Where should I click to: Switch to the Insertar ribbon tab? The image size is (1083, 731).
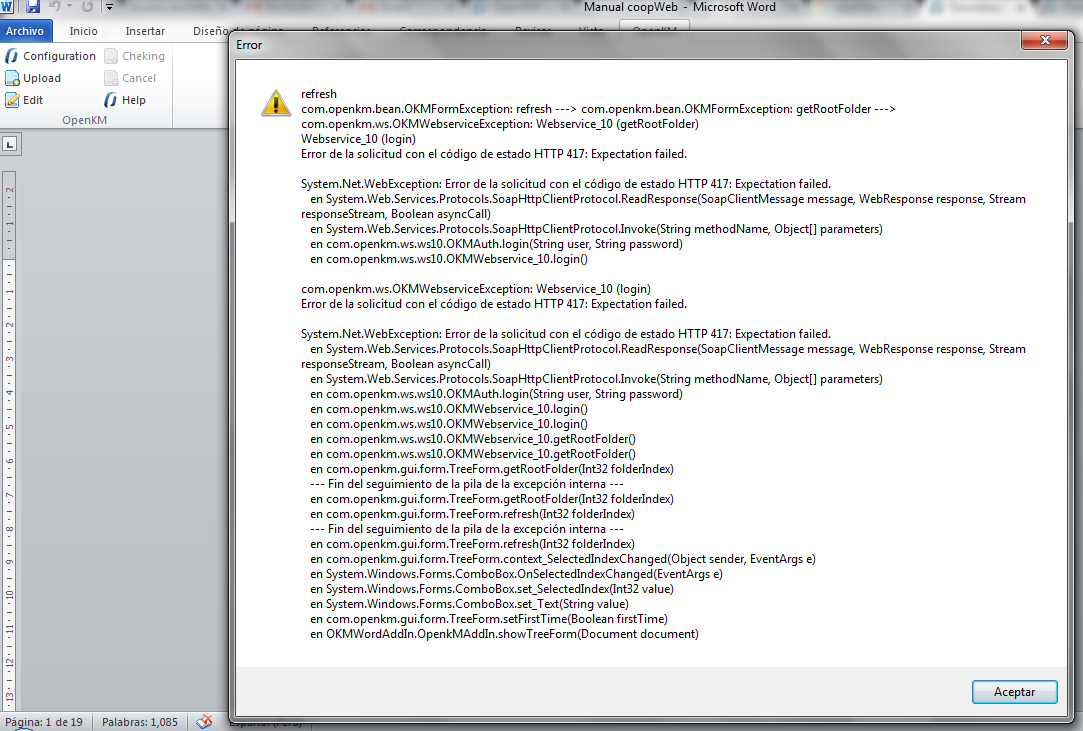point(145,31)
